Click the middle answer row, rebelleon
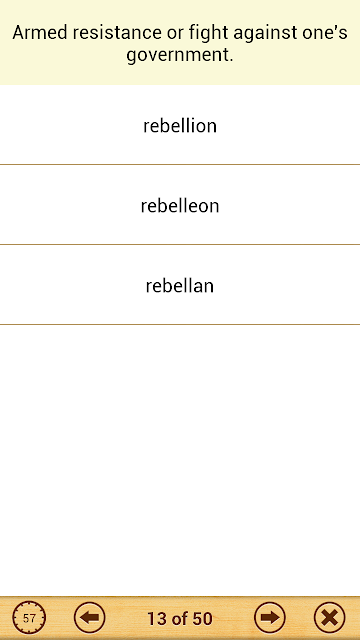This screenshot has width=360, height=640. pos(180,205)
